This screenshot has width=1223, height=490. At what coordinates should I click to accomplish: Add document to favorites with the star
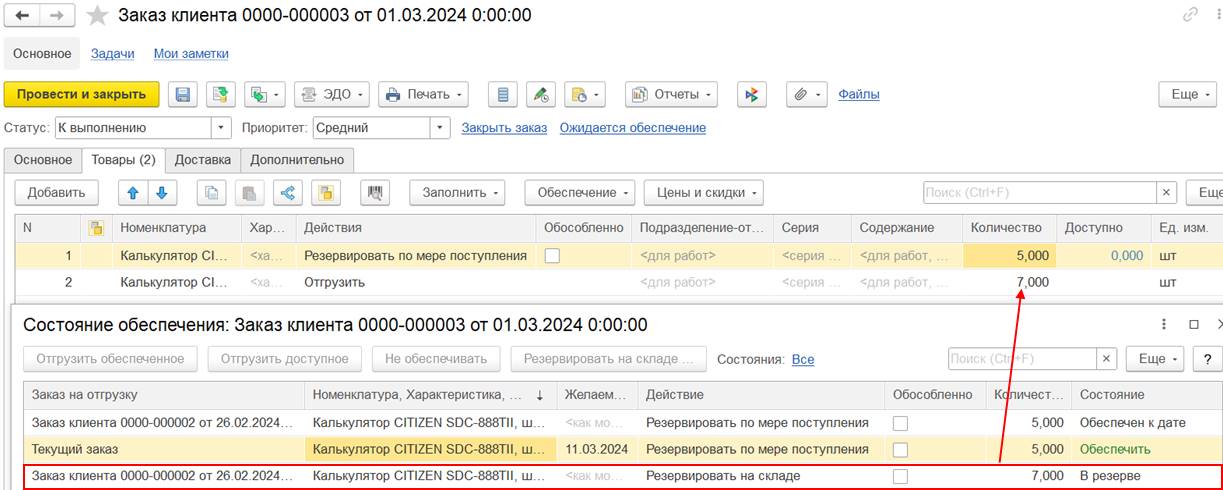coord(97,16)
